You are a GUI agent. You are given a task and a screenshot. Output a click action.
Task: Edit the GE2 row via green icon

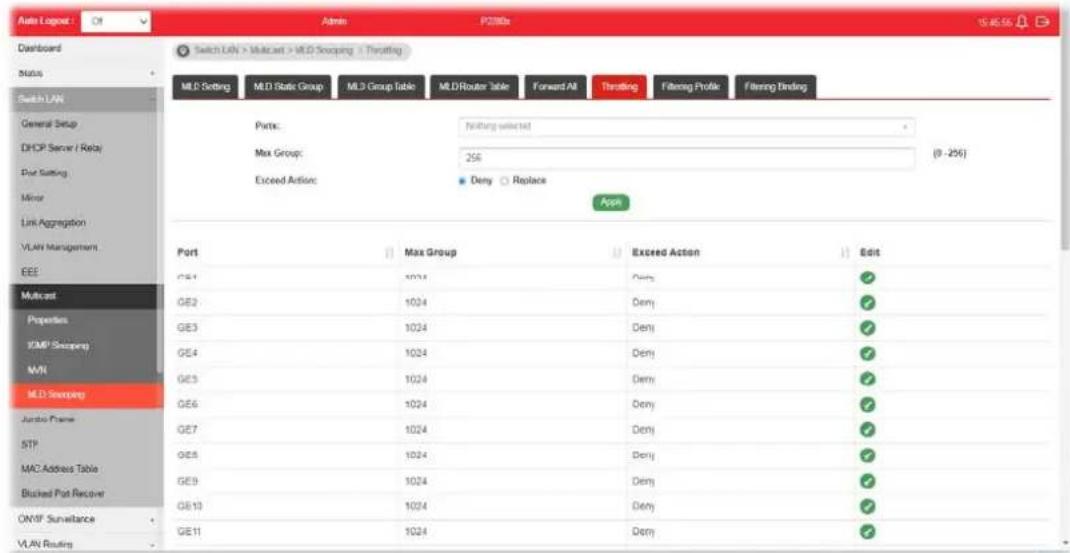click(x=867, y=302)
